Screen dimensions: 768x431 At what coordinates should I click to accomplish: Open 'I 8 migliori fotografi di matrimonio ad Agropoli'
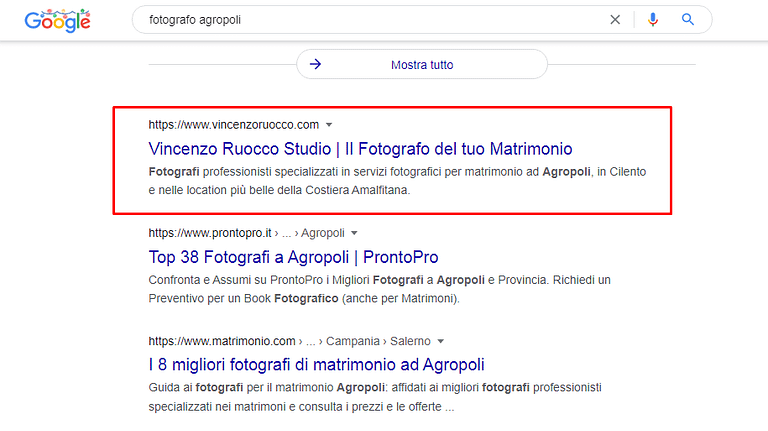coord(316,365)
